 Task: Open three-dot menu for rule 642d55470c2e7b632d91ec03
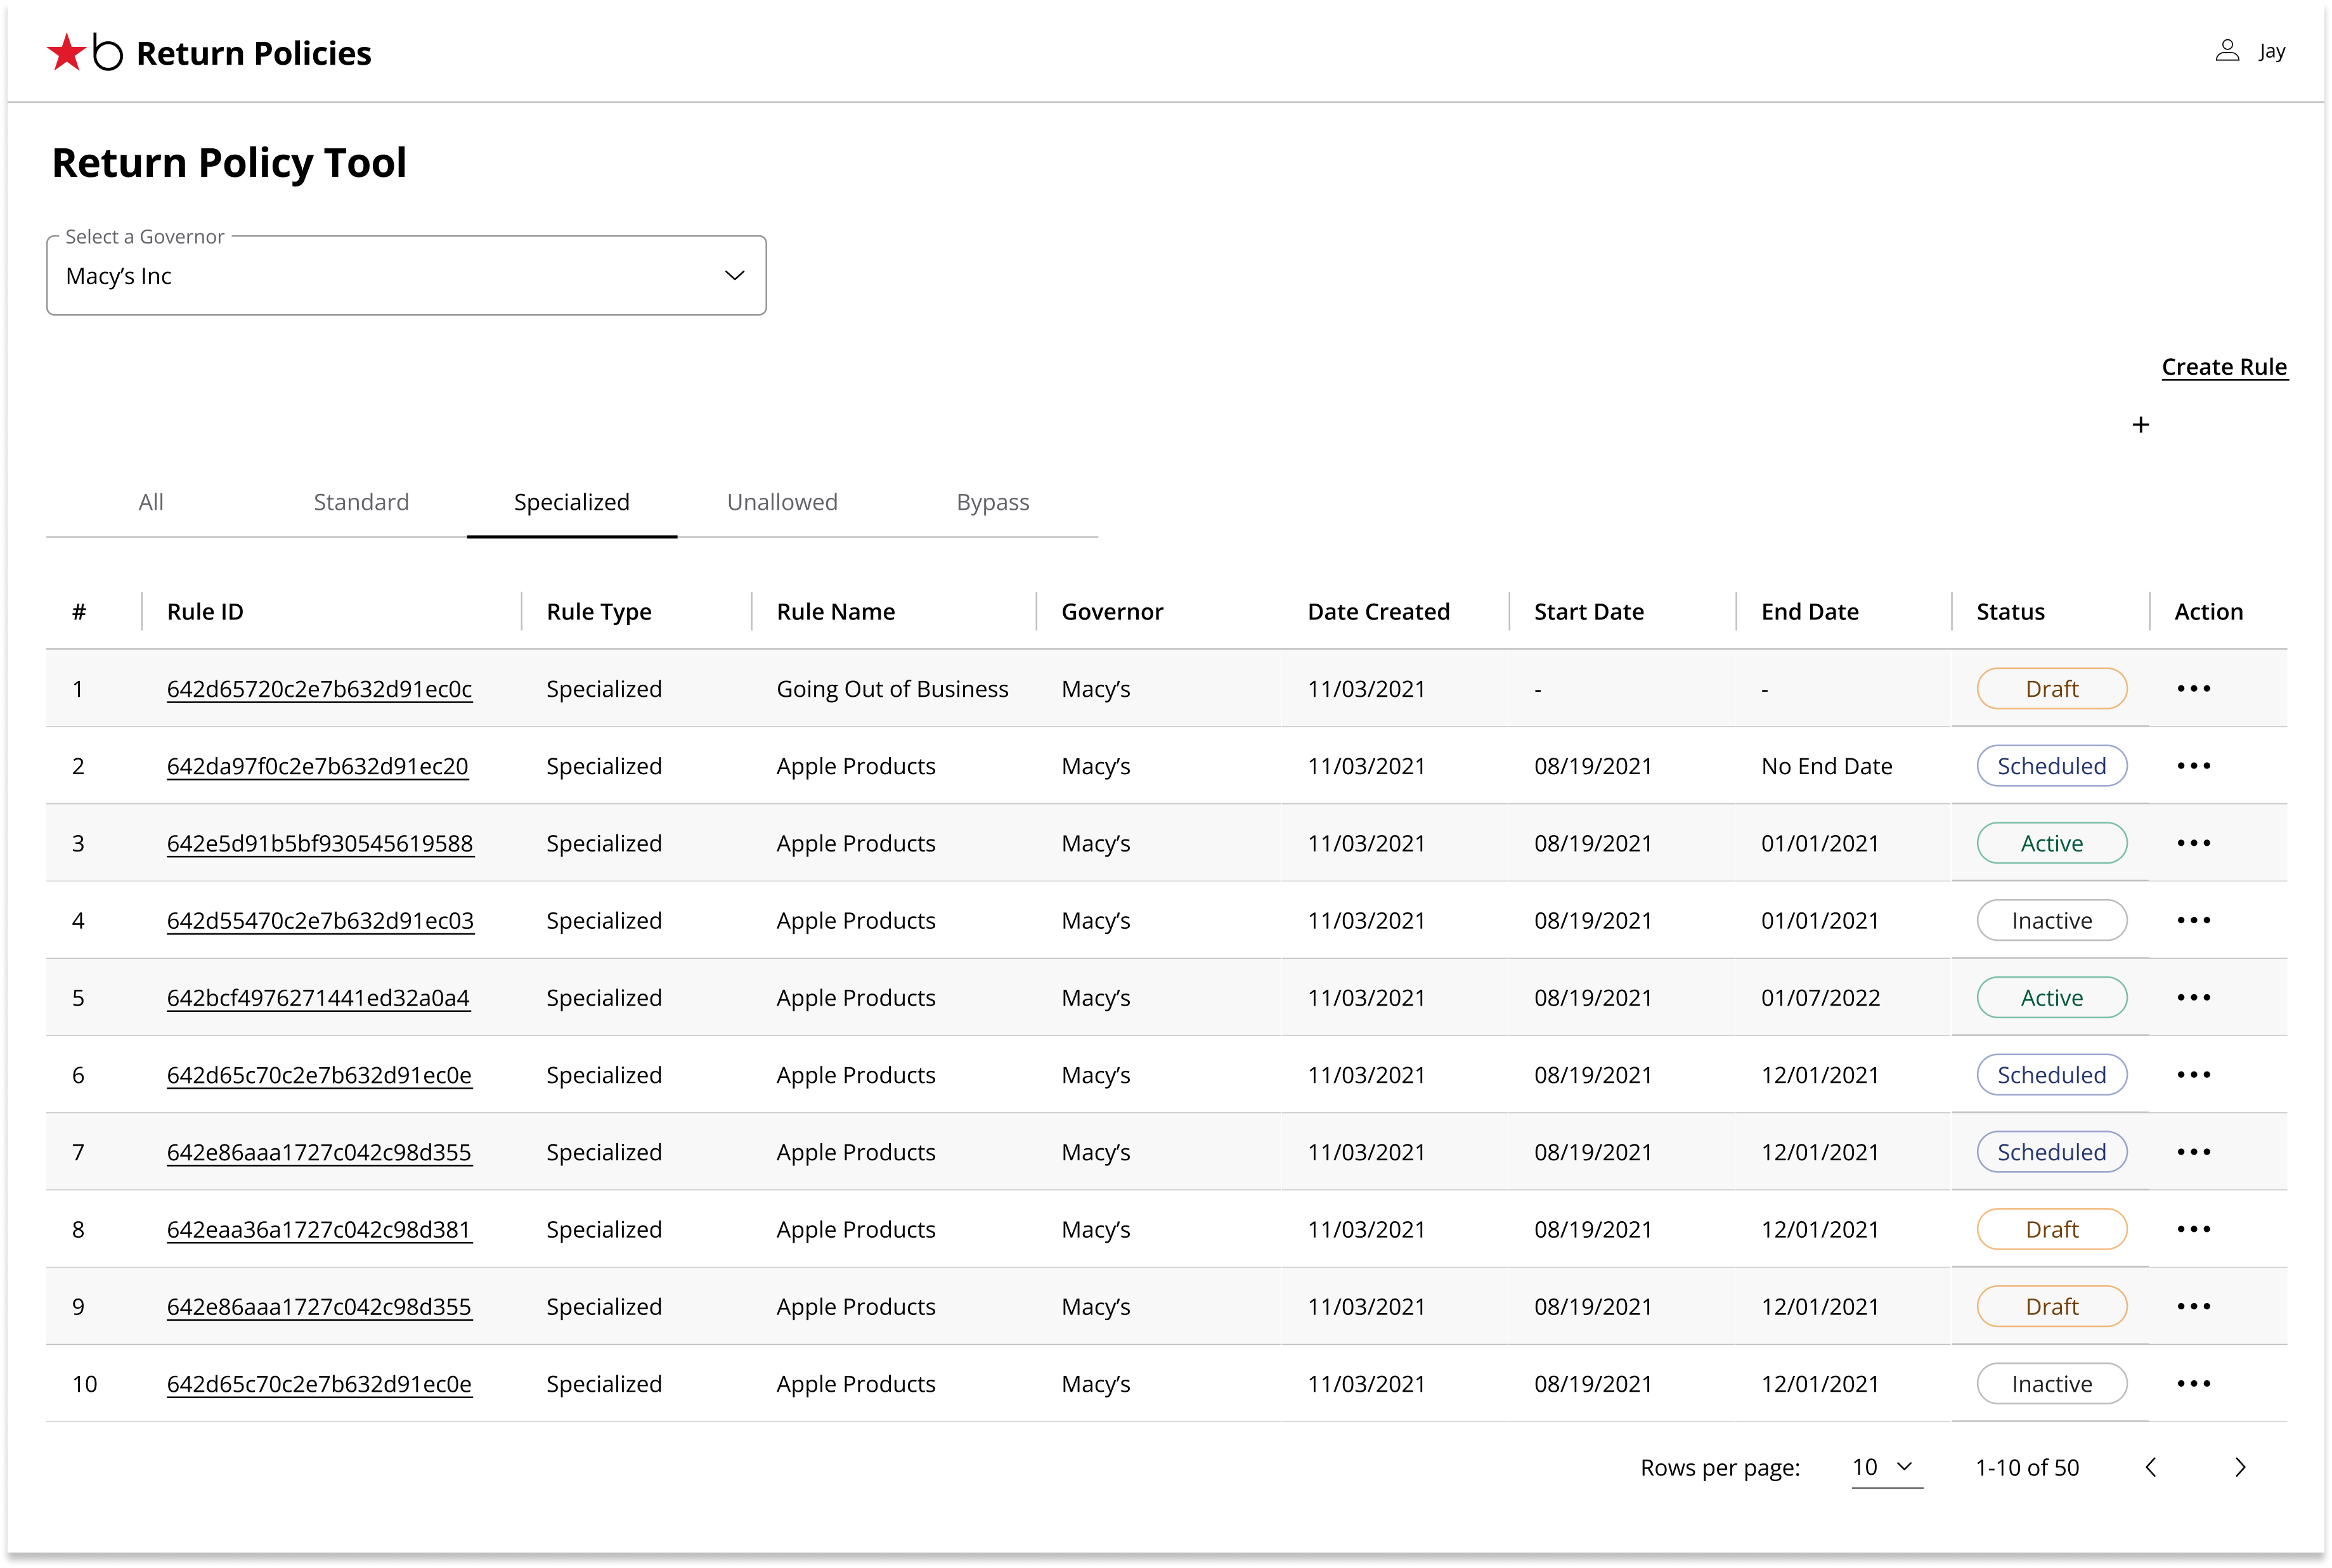point(2193,920)
